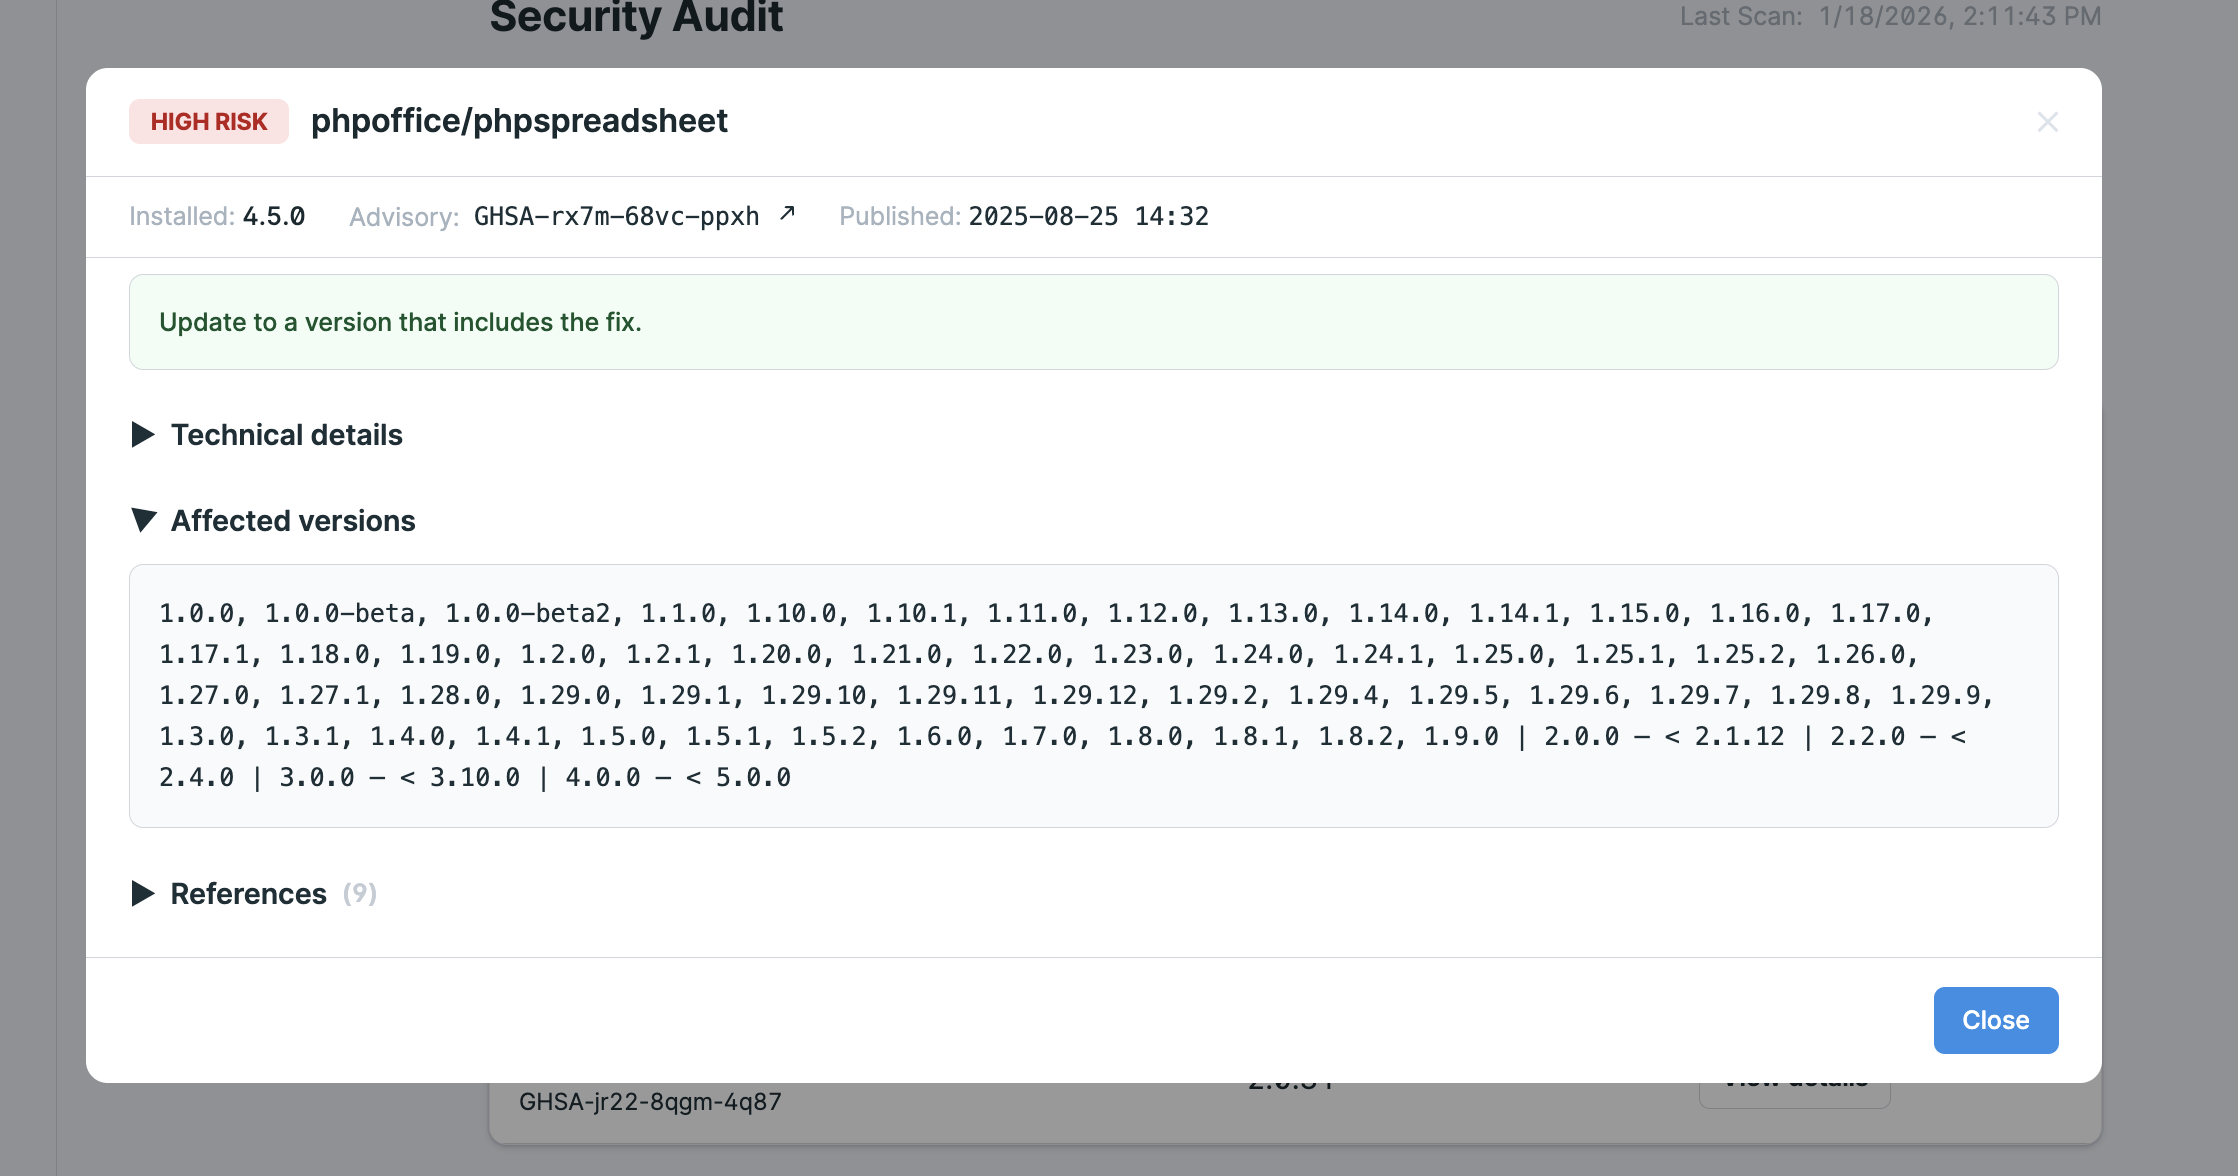Click the phpoffice/phpspreadsheet package title
2238x1176 pixels.
click(519, 121)
